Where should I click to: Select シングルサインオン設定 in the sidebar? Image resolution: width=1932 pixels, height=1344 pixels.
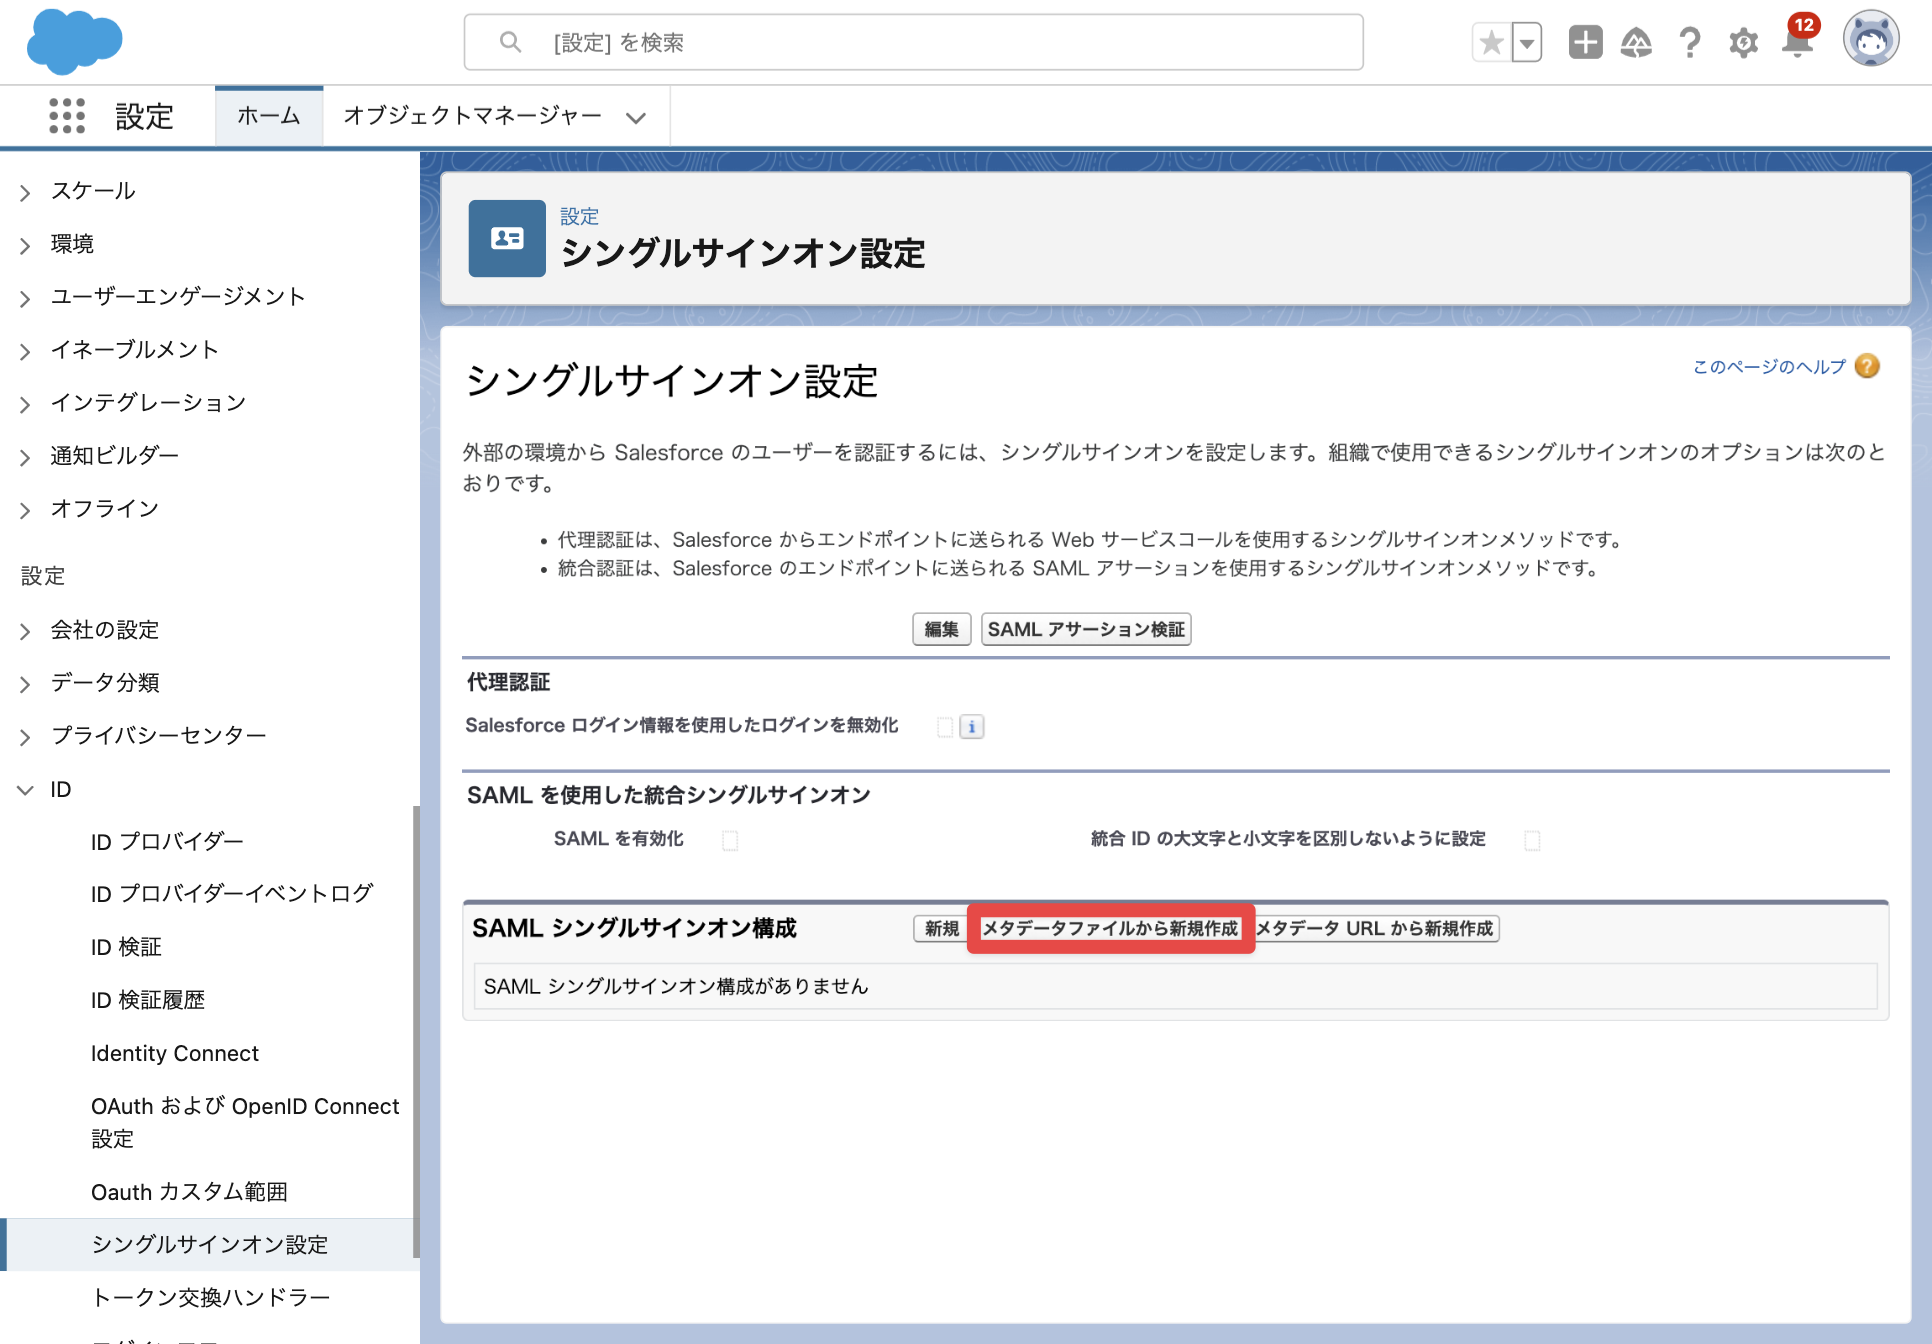coord(209,1245)
